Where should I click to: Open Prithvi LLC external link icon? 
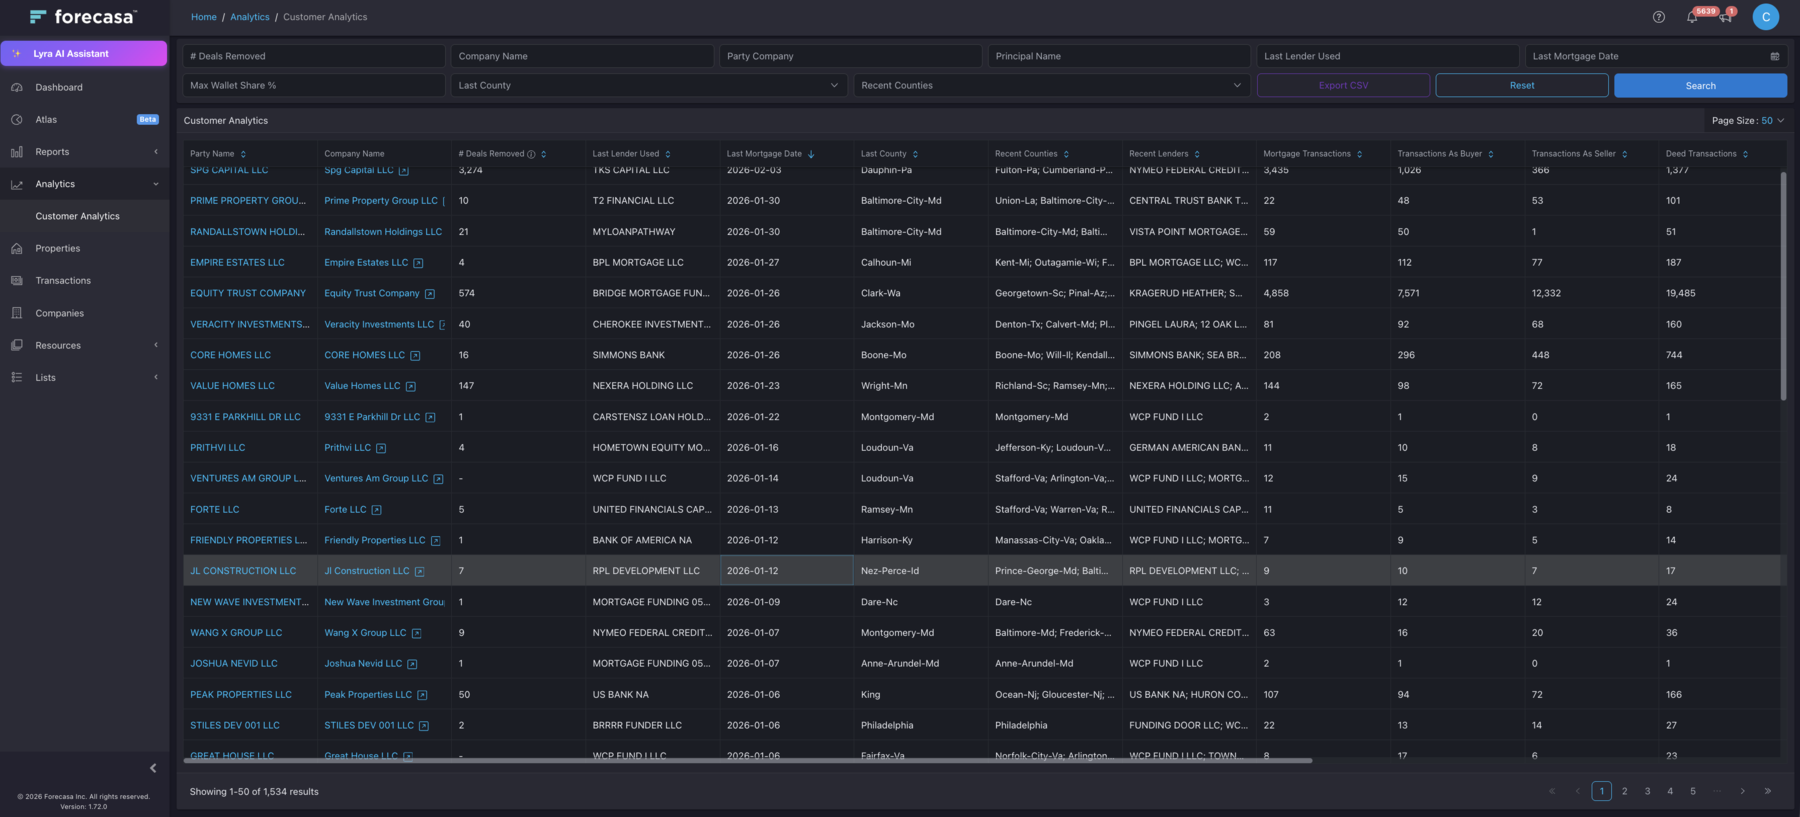pyautogui.click(x=381, y=448)
